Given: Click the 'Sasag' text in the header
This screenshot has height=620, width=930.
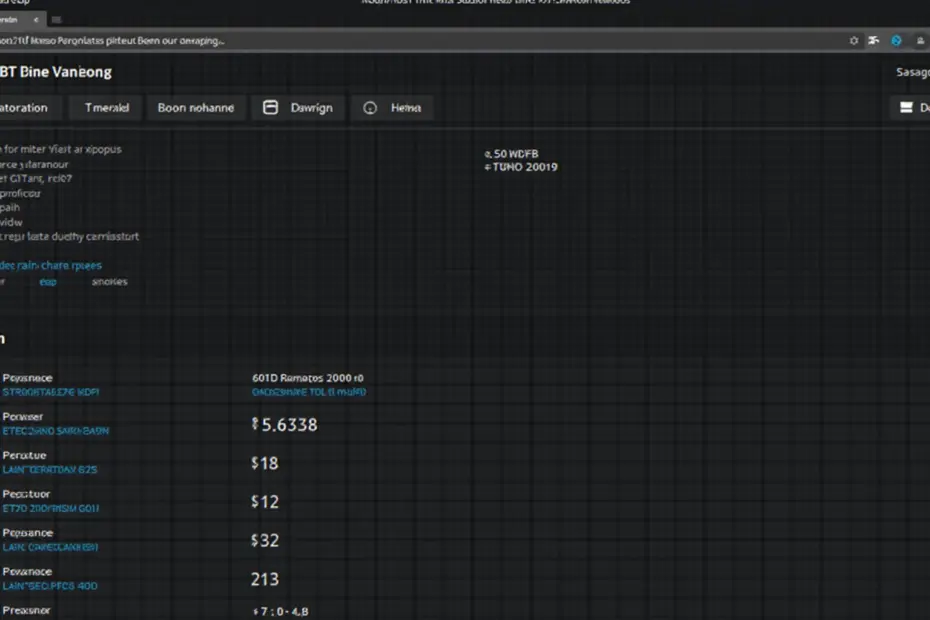Looking at the screenshot, I should coord(913,72).
